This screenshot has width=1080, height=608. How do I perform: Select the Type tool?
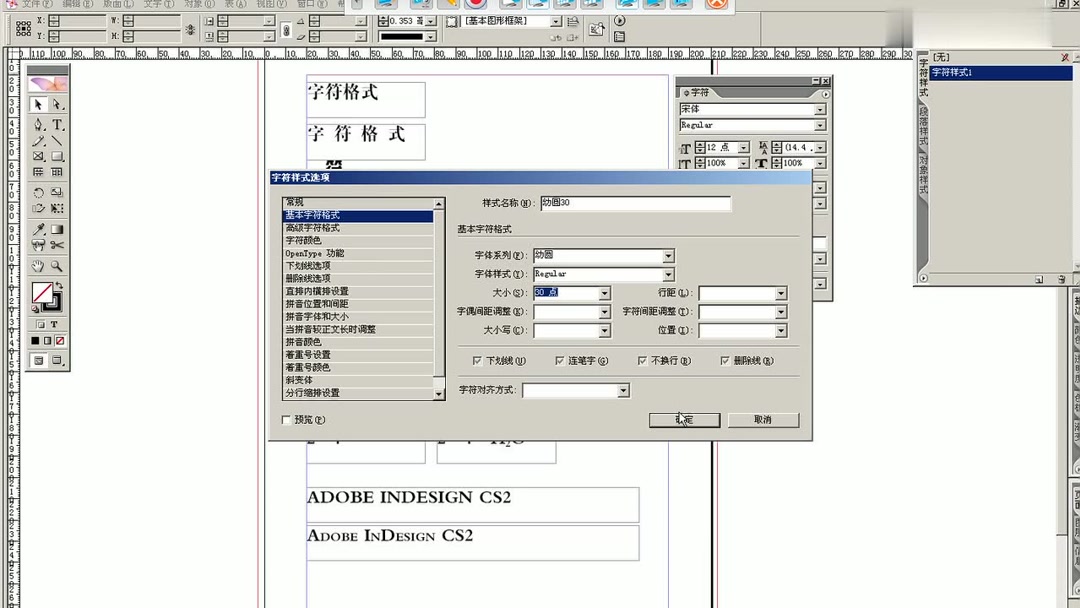pos(57,122)
